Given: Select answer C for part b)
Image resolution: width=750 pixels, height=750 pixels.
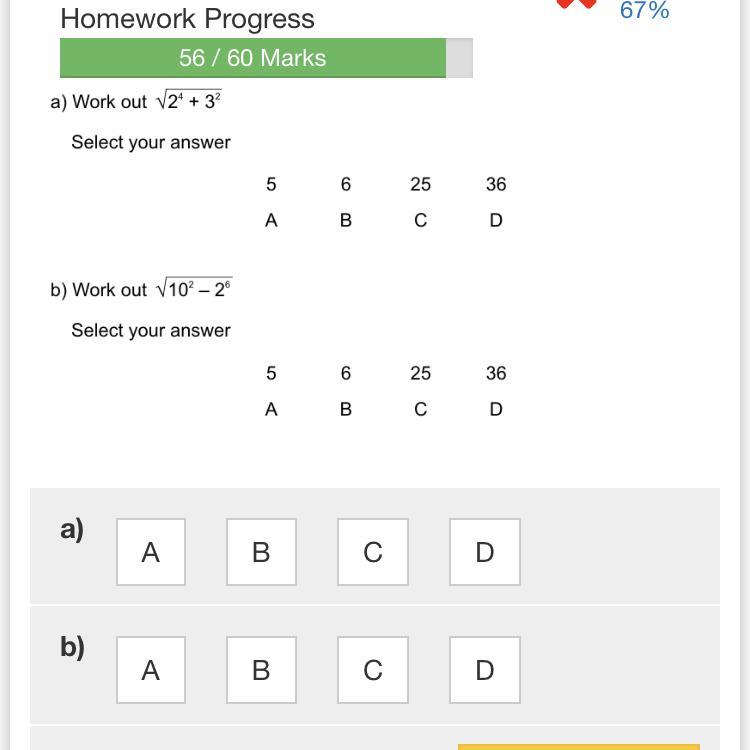Looking at the screenshot, I should (373, 670).
